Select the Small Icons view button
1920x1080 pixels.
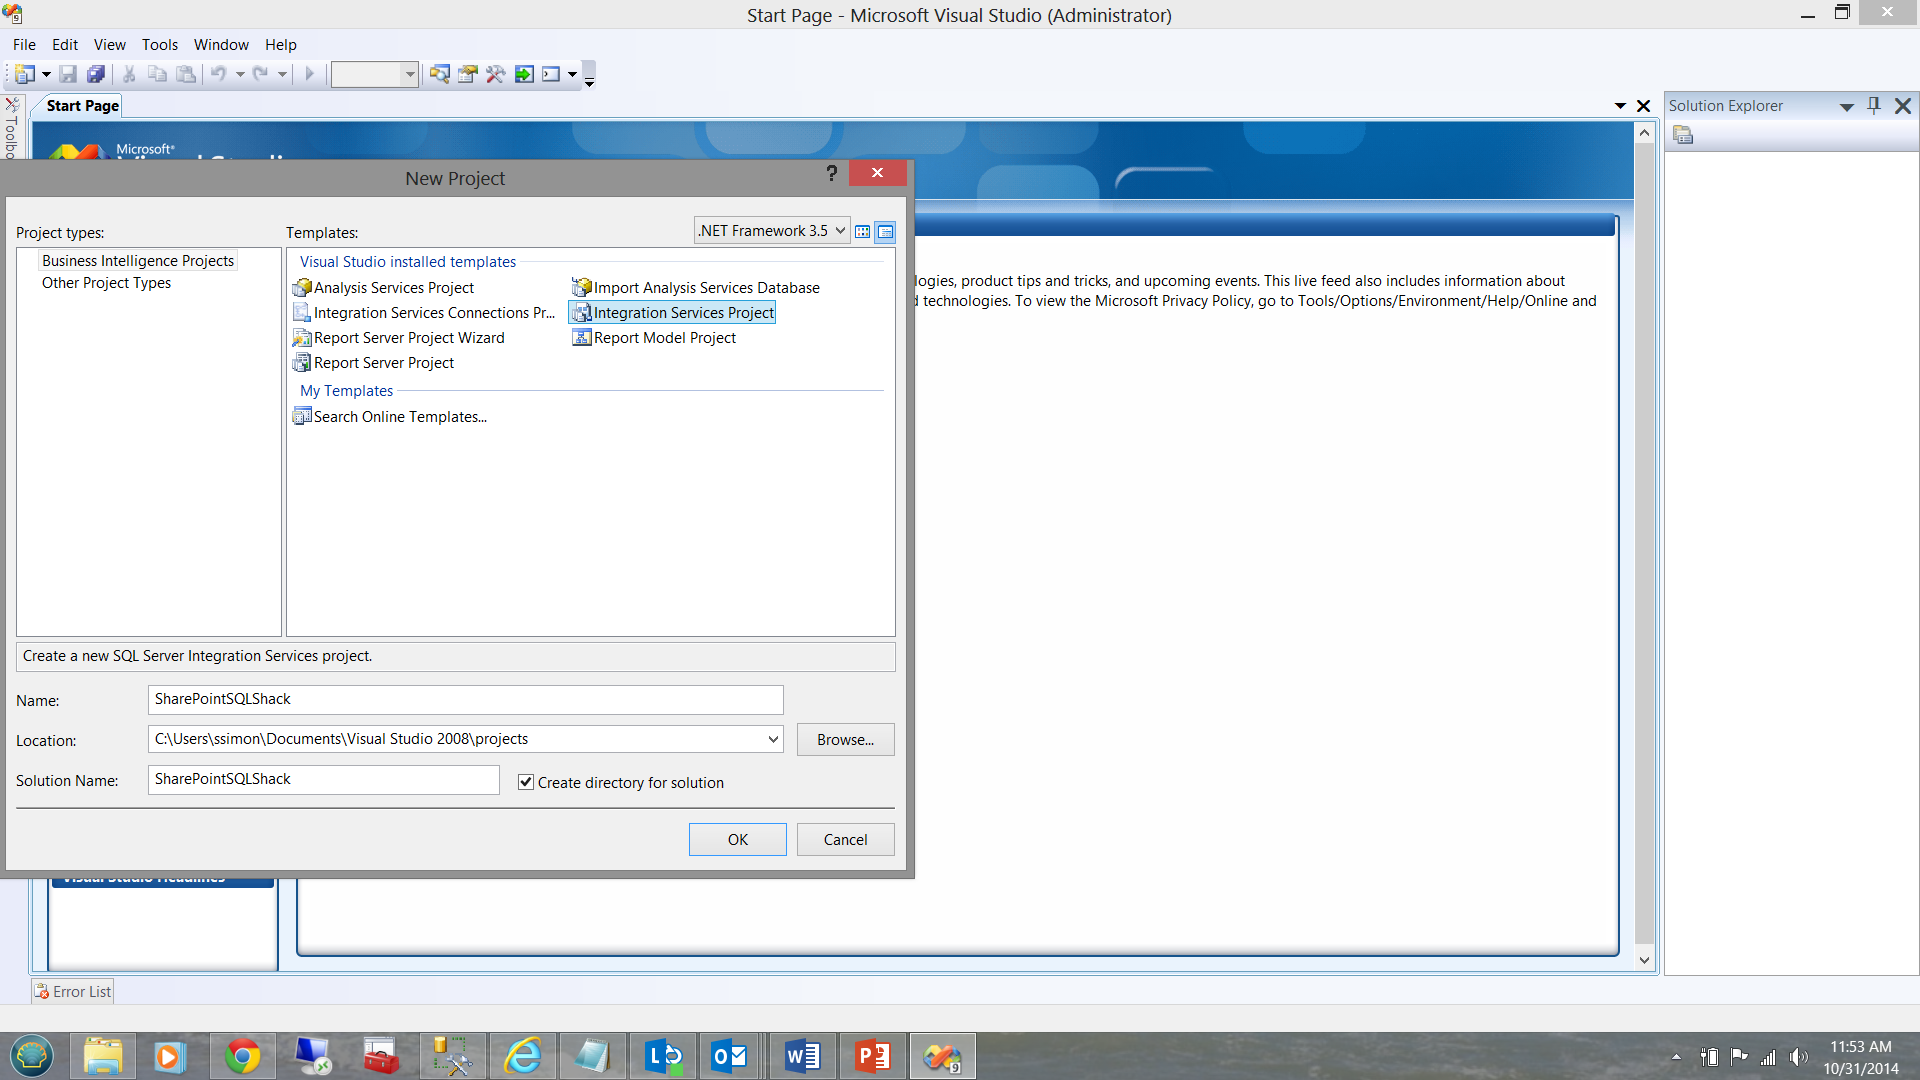click(885, 232)
